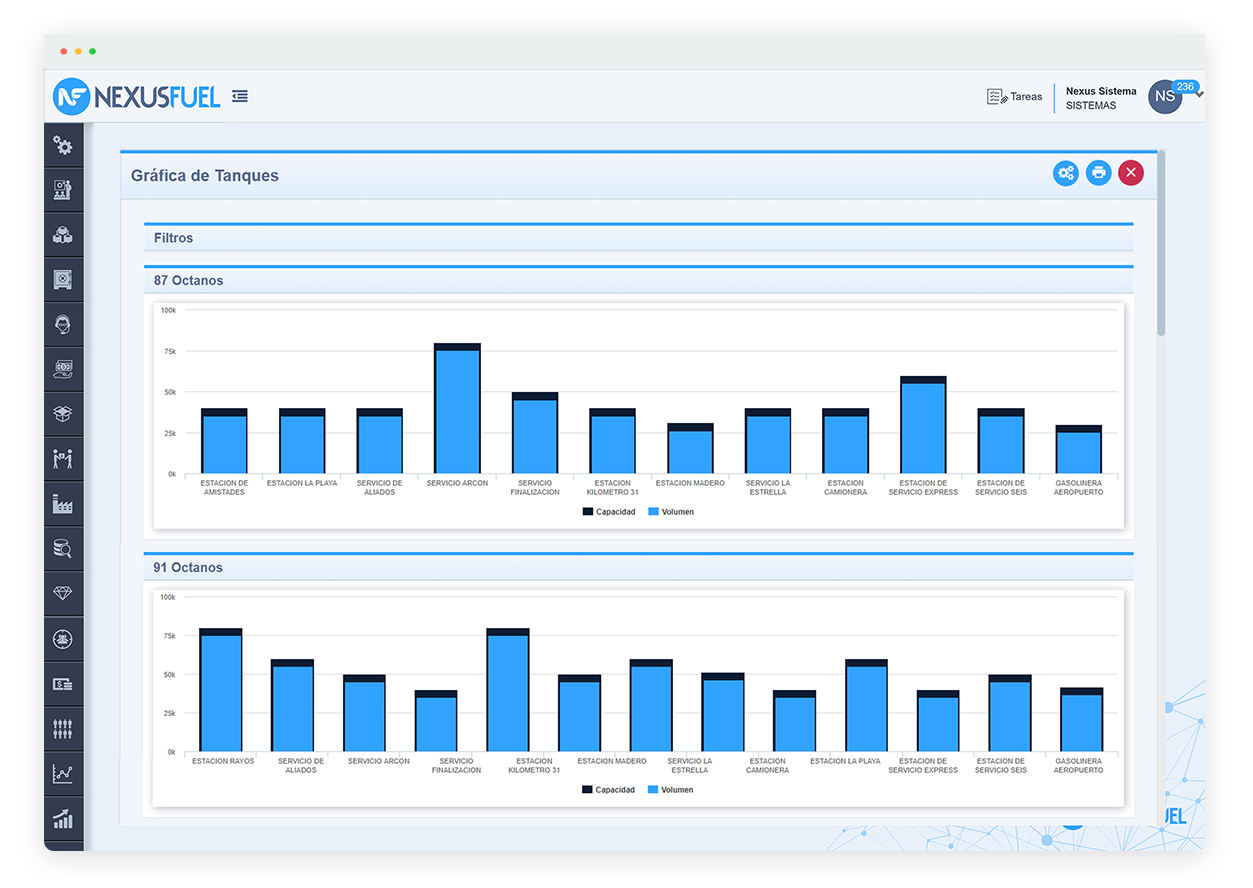Open the gears settings icon in sidebar
The width and height of the screenshot is (1253, 888).
point(63,146)
